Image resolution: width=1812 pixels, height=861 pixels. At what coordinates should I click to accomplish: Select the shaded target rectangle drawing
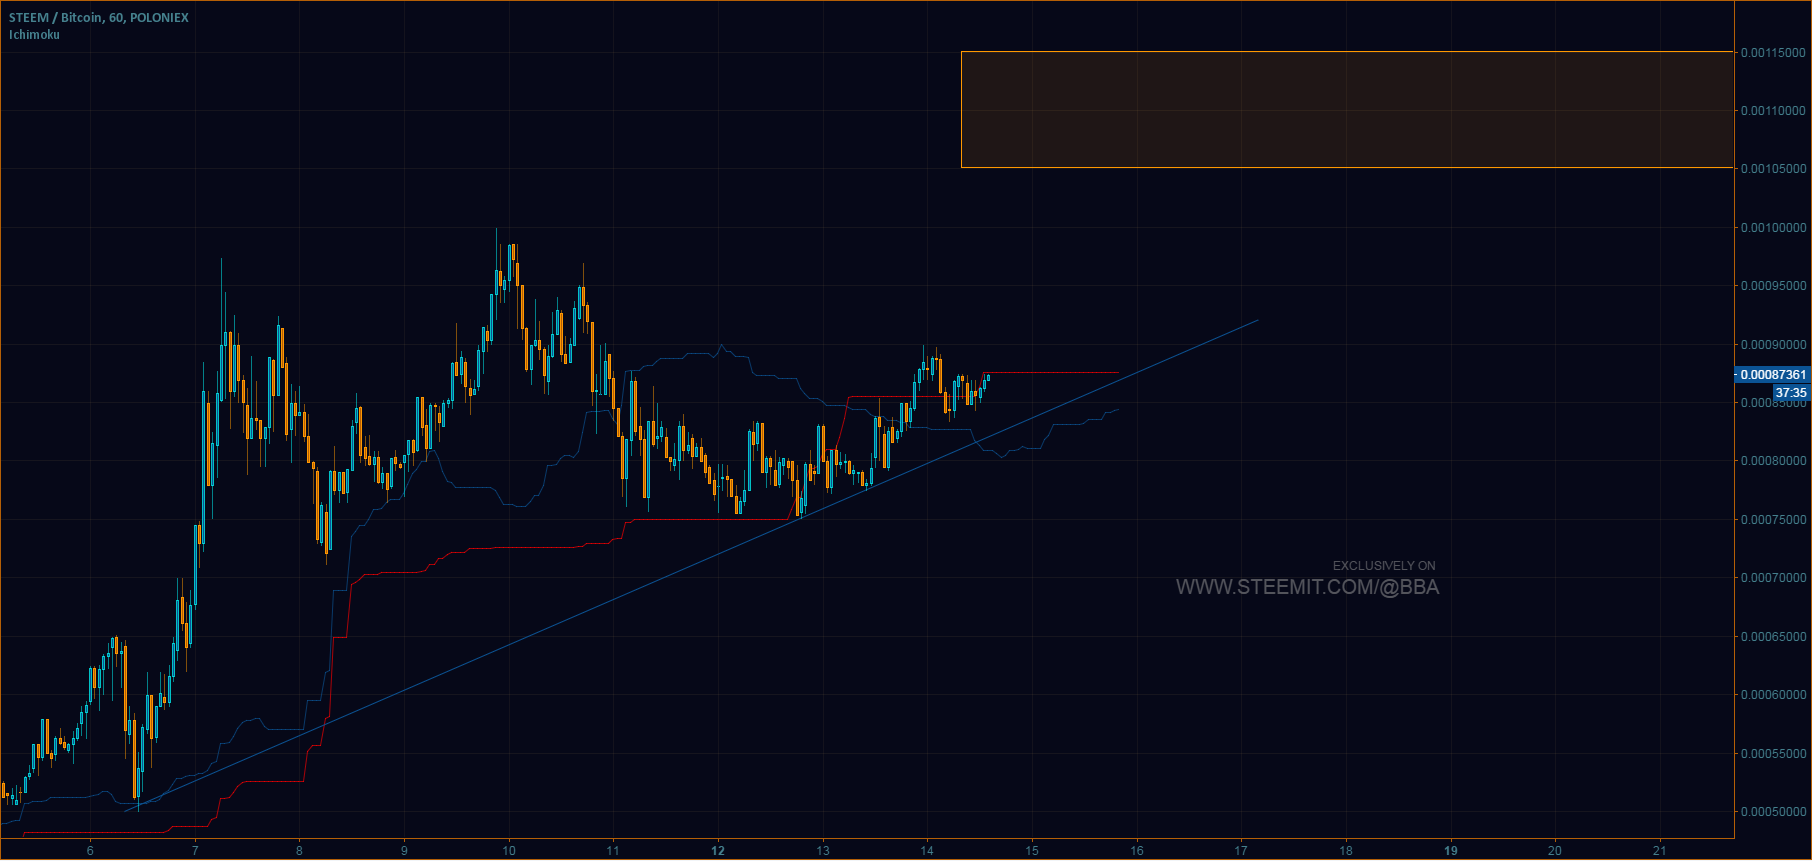1346,109
